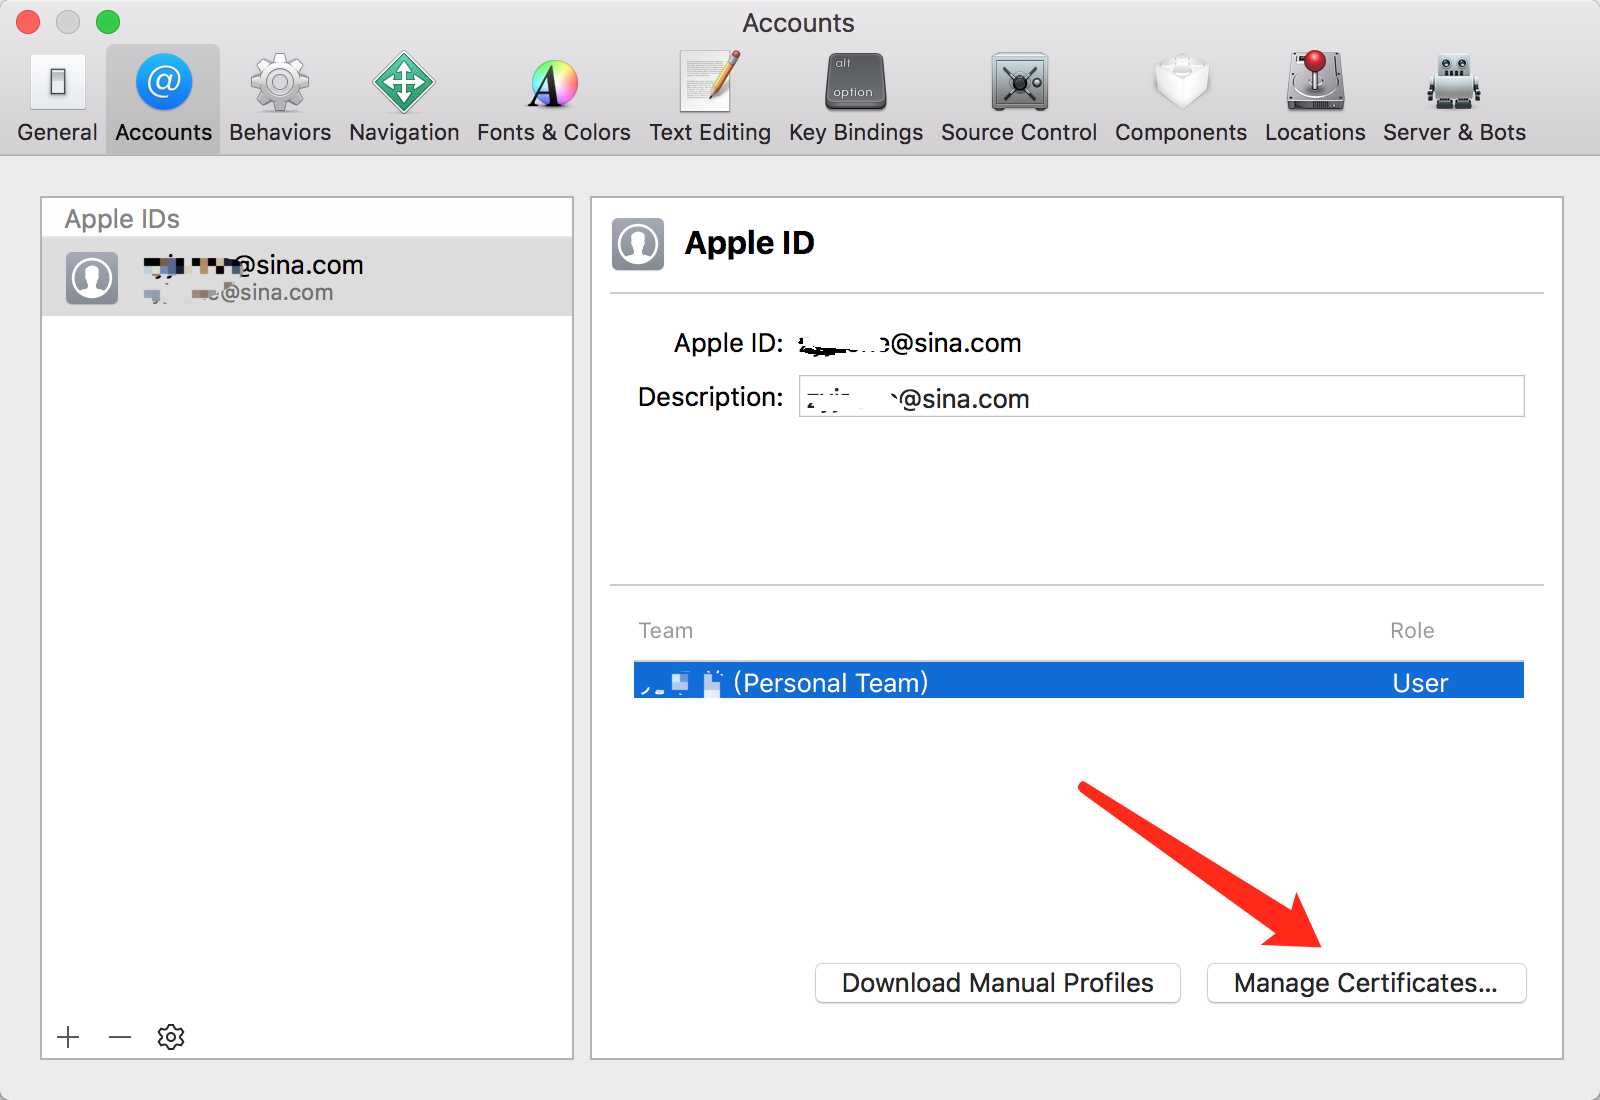
Task: Open Fonts & Colors preferences
Action: (x=553, y=98)
